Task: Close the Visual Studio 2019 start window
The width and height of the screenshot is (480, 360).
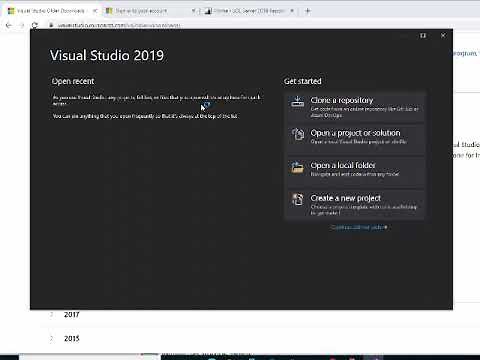Action: coord(443,35)
